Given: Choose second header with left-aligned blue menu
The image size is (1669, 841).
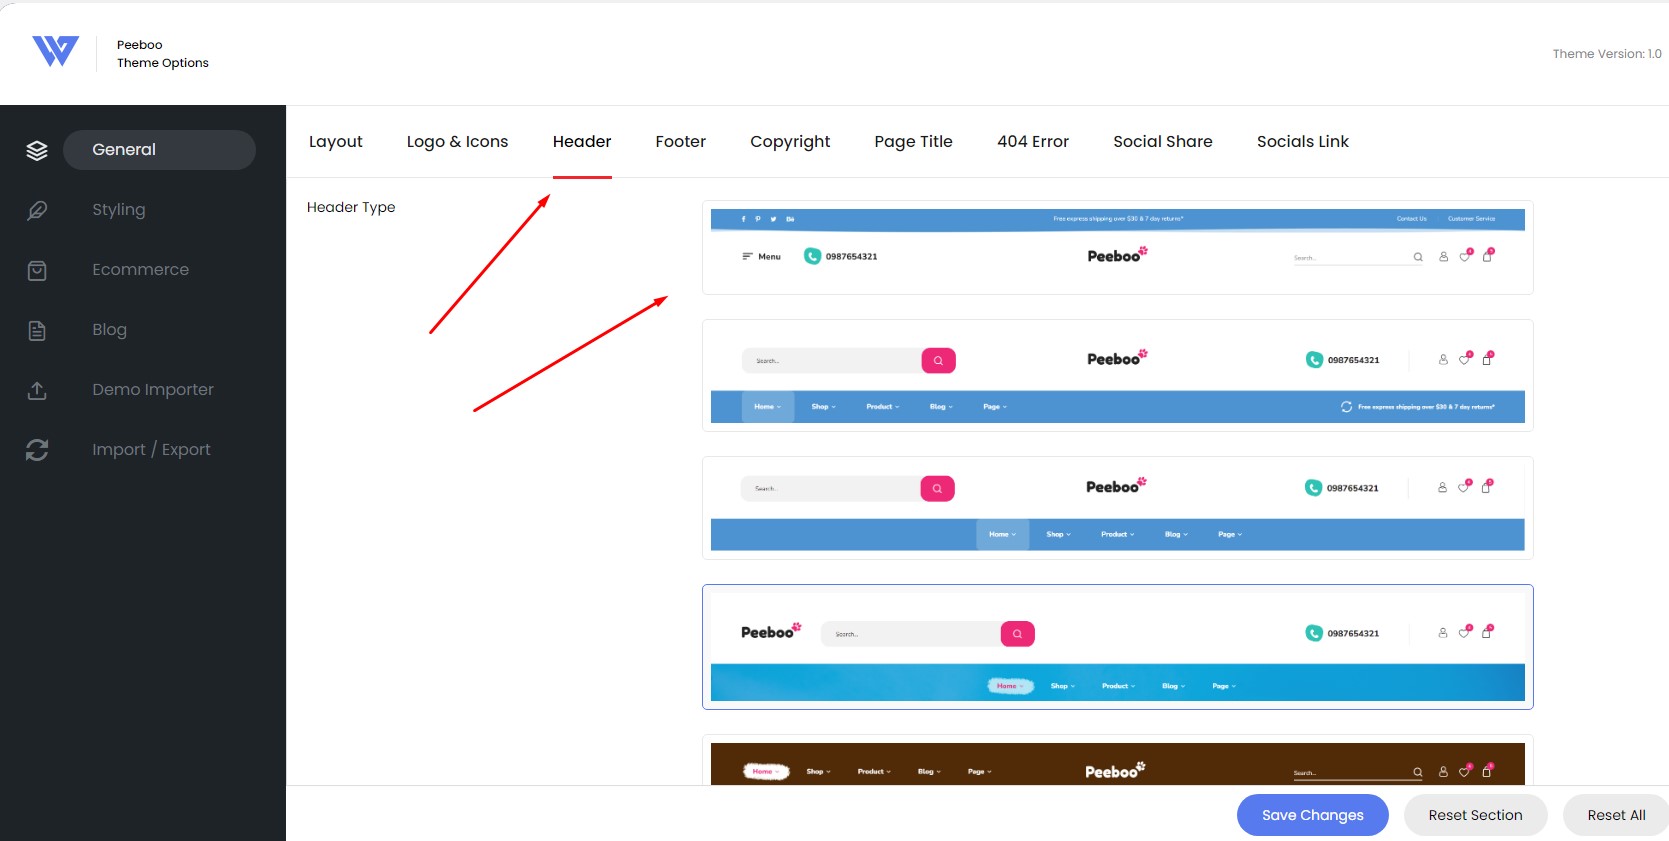Looking at the screenshot, I should click(x=1117, y=376).
